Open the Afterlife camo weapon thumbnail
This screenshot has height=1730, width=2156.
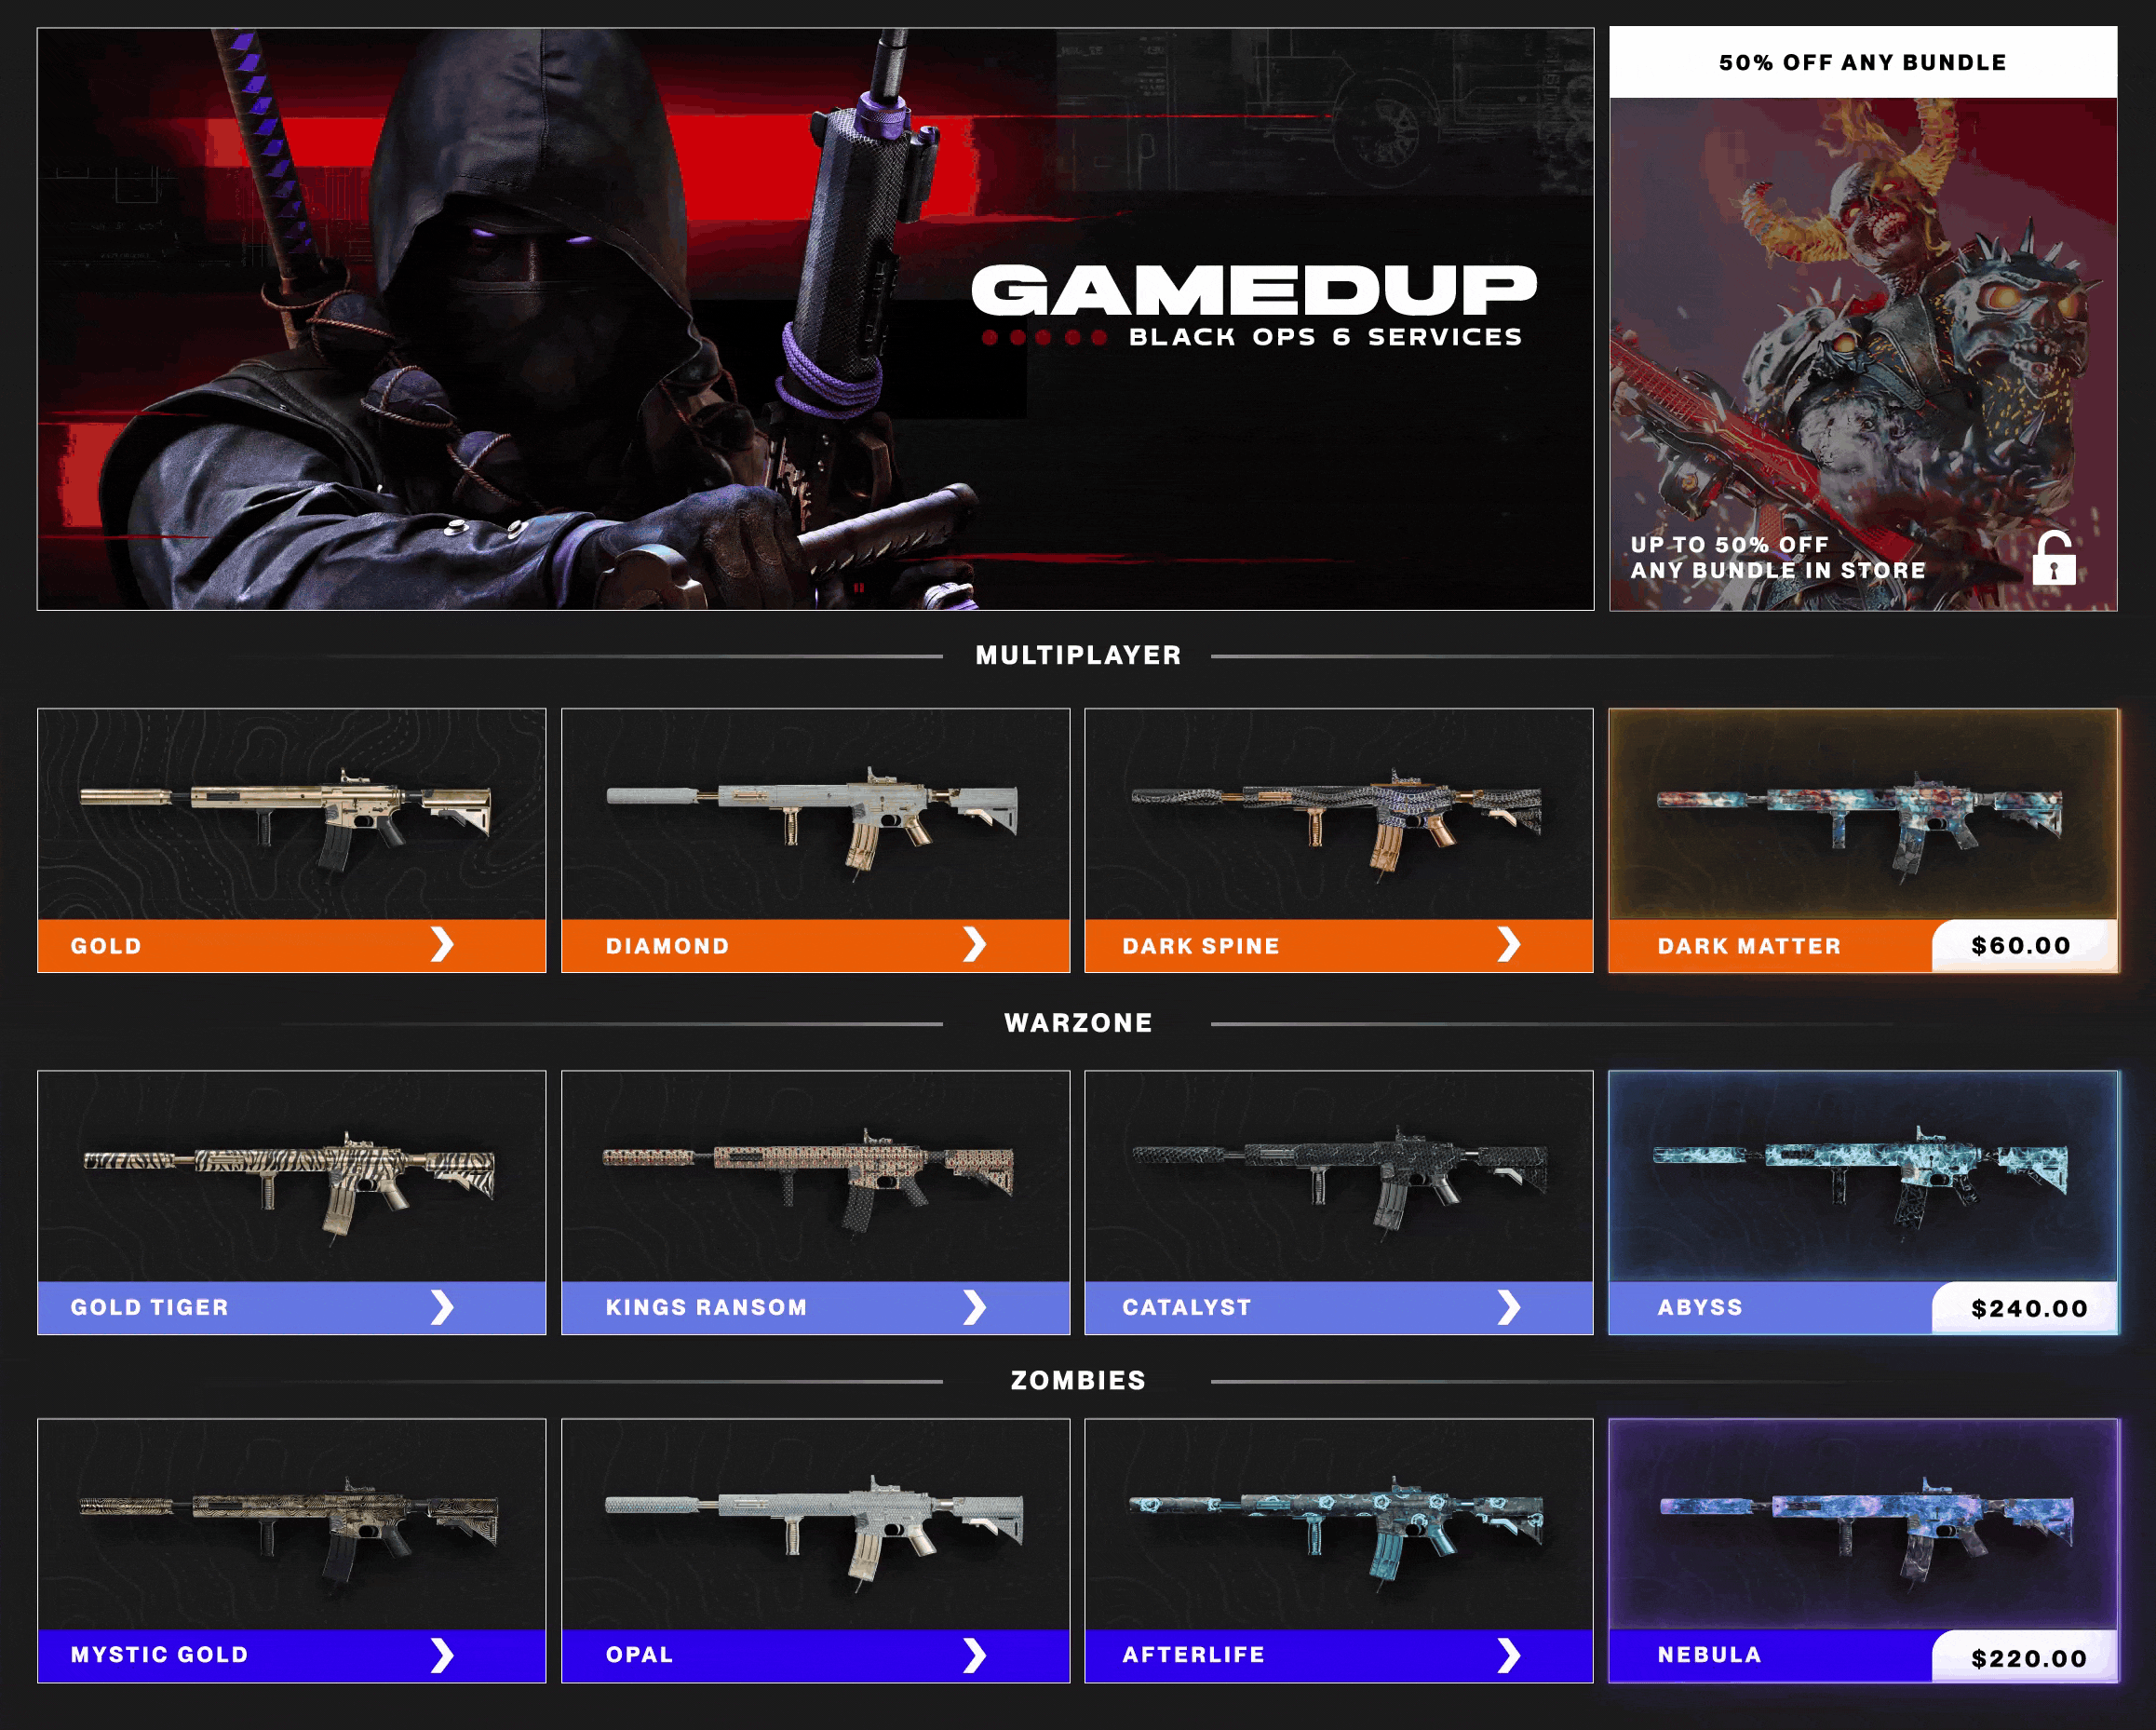point(1339,1524)
